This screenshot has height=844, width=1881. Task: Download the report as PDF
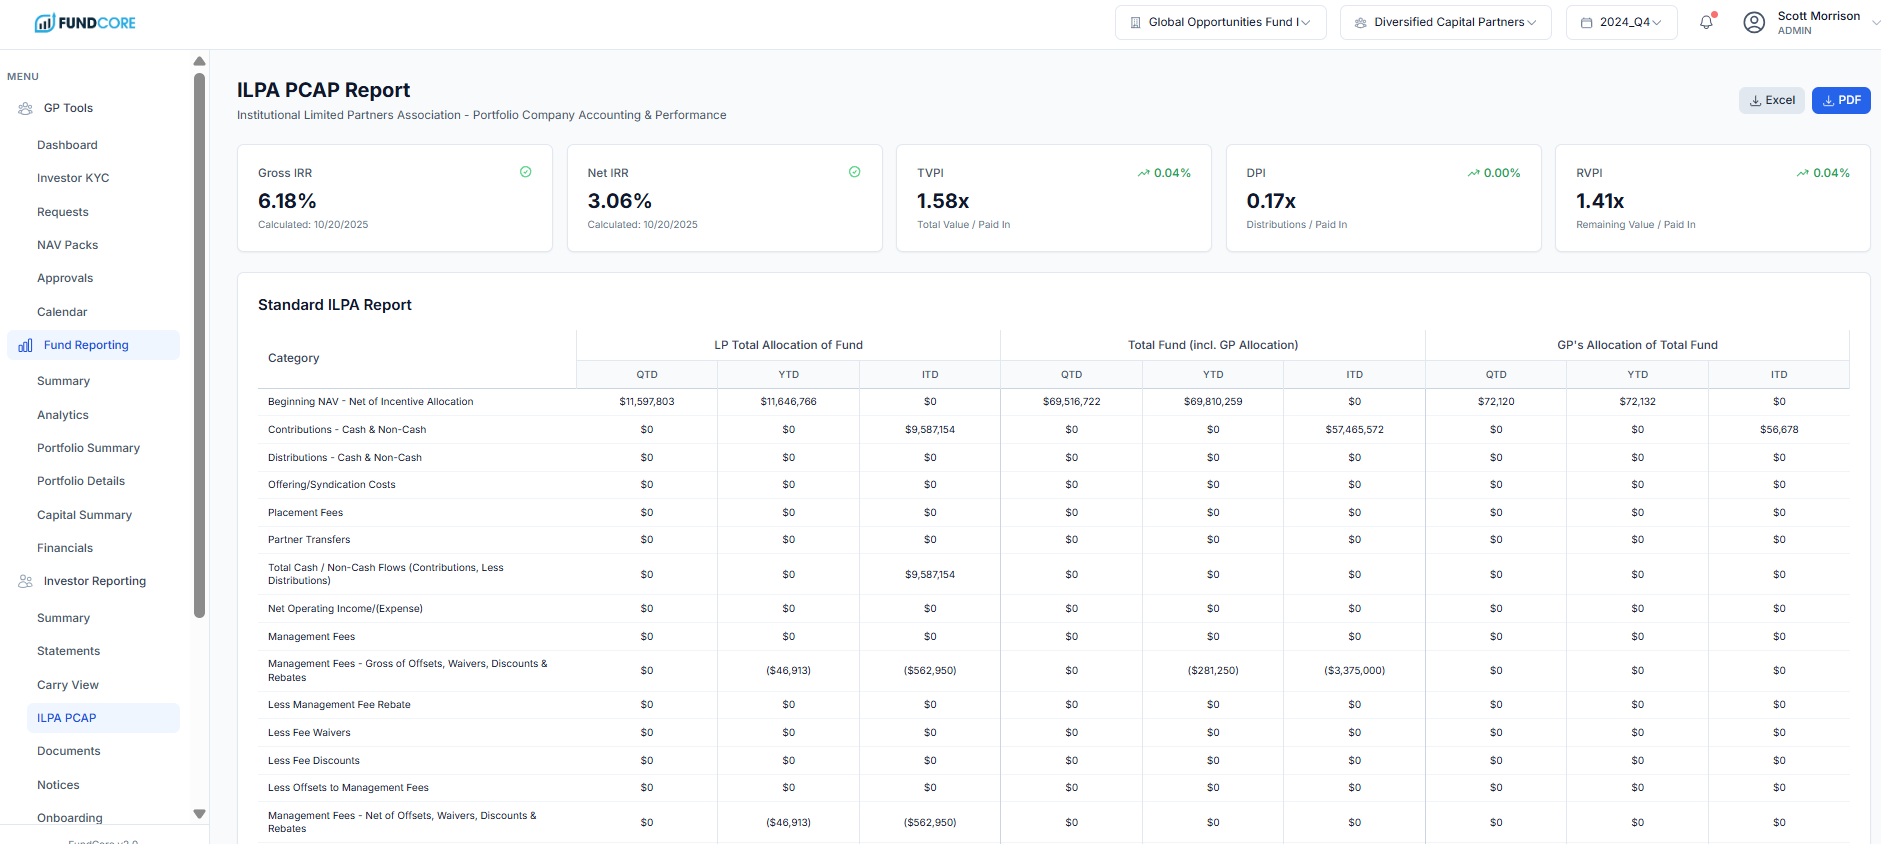point(1840,100)
